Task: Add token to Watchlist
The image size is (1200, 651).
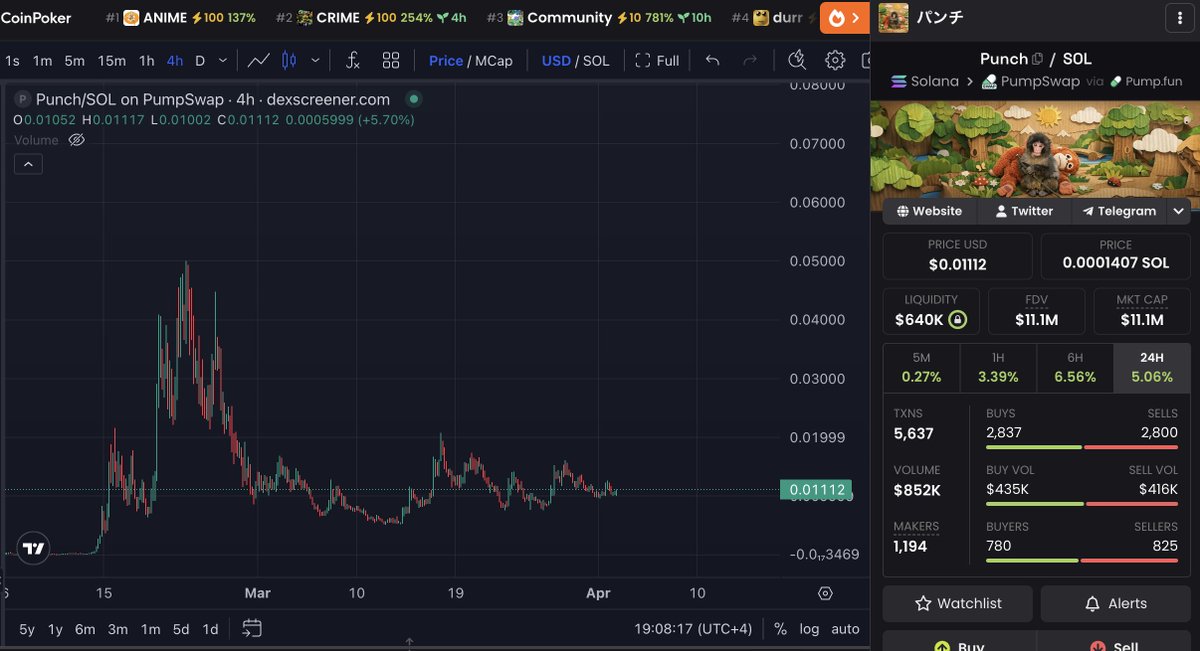Action: (958, 603)
